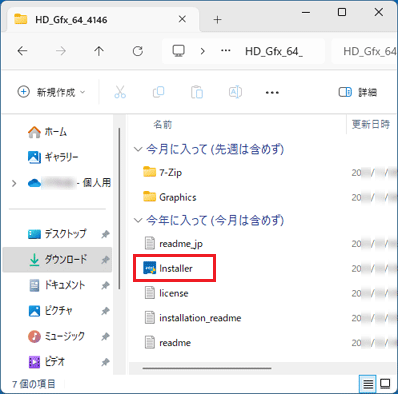The height and width of the screenshot is (394, 398).
Task: Collapse the 今月に入って group
Action: coord(138,149)
